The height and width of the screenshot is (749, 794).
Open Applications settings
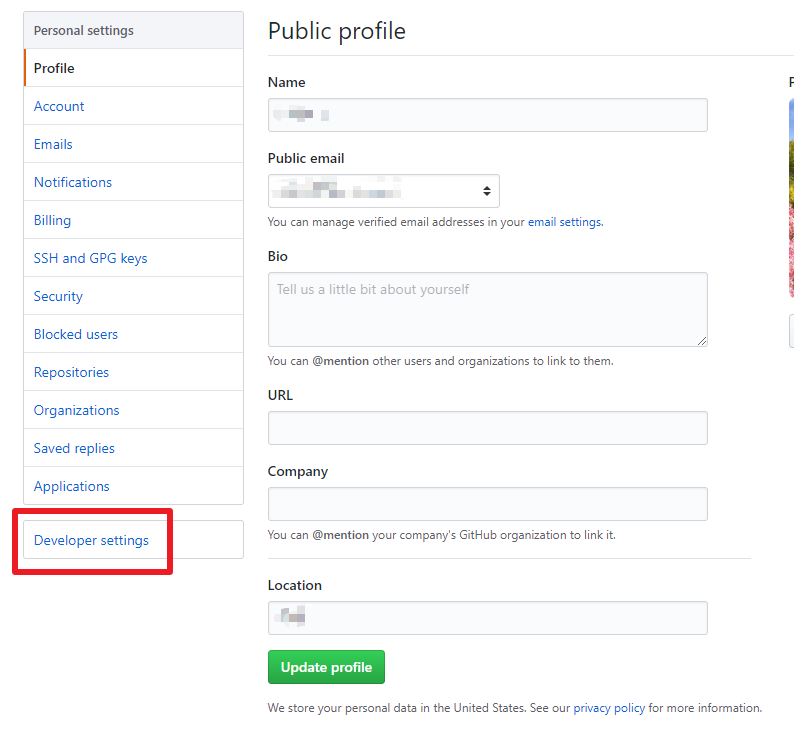(x=72, y=486)
